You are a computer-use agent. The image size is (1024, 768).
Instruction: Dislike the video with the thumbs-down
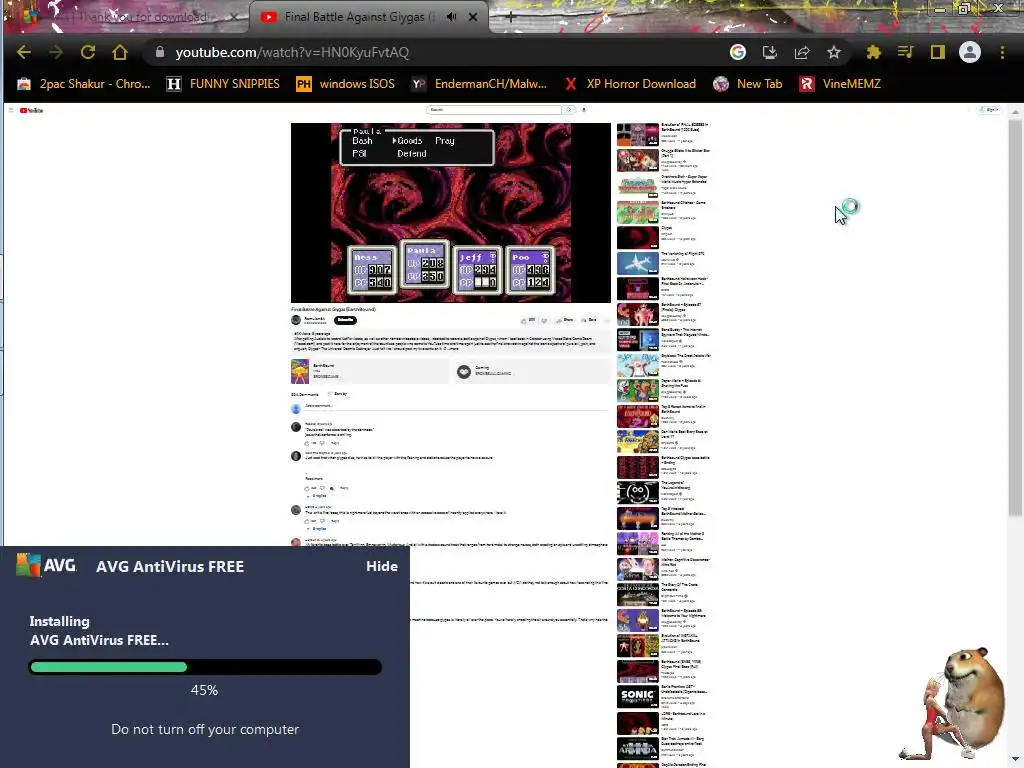[544, 320]
